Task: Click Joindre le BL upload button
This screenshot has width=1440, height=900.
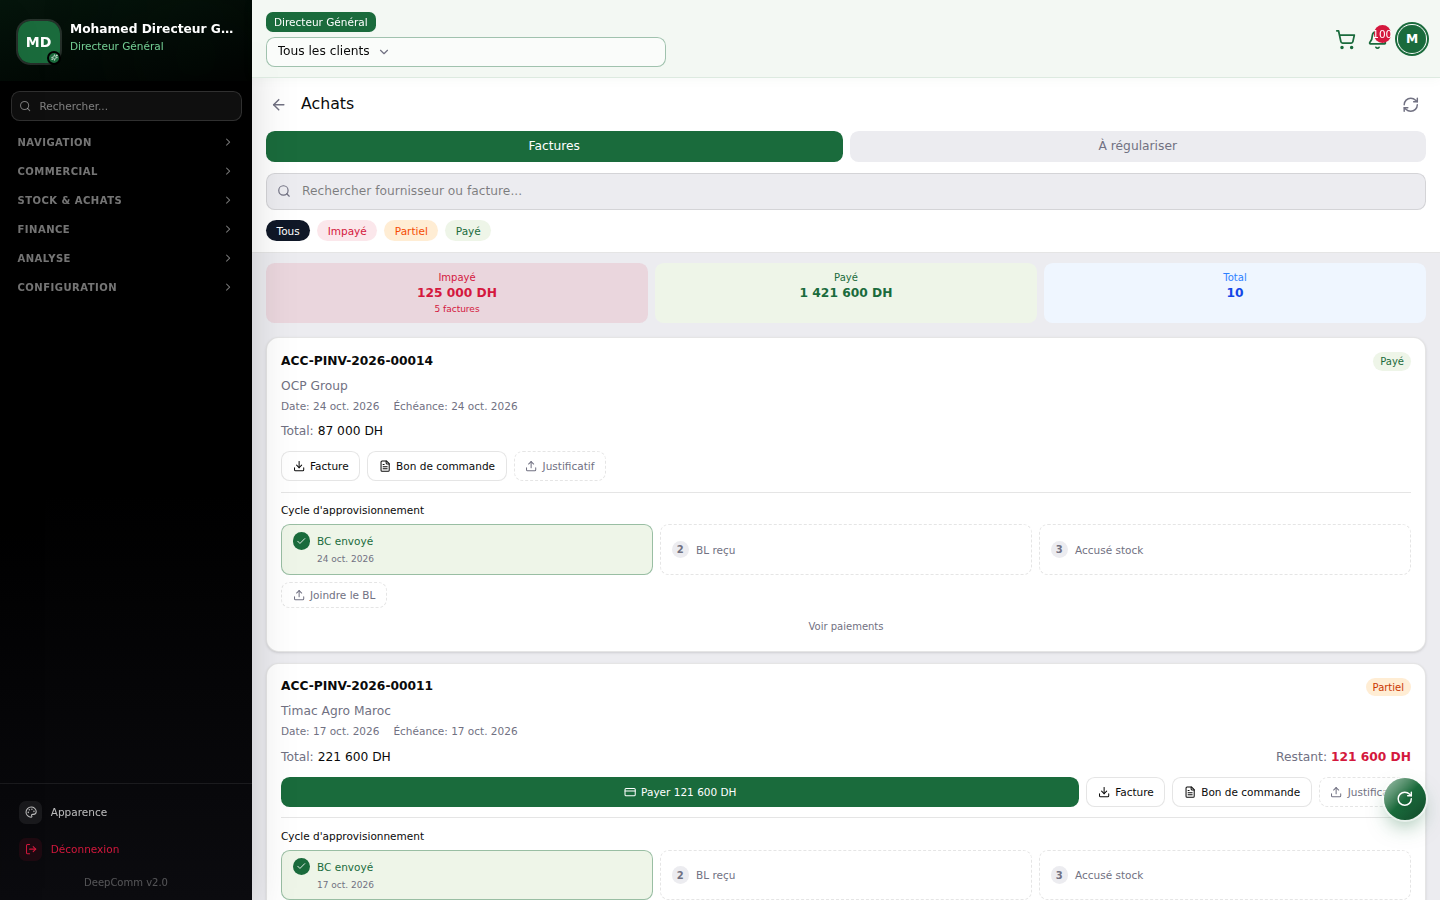Action: (x=334, y=595)
